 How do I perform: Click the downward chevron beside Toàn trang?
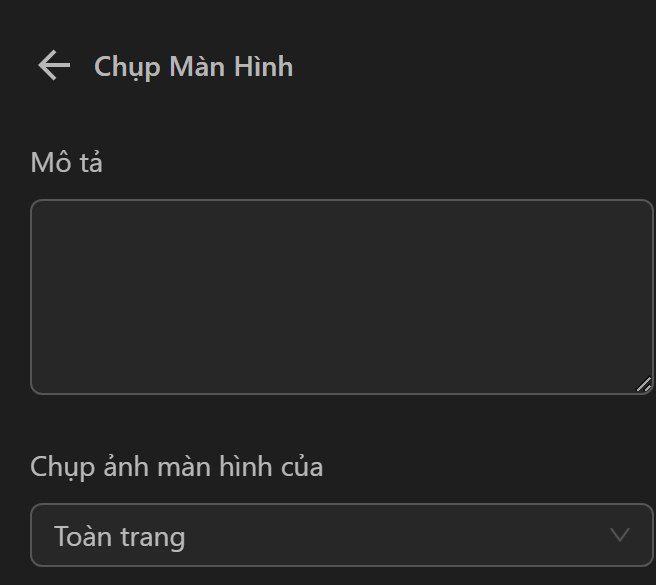point(620,535)
